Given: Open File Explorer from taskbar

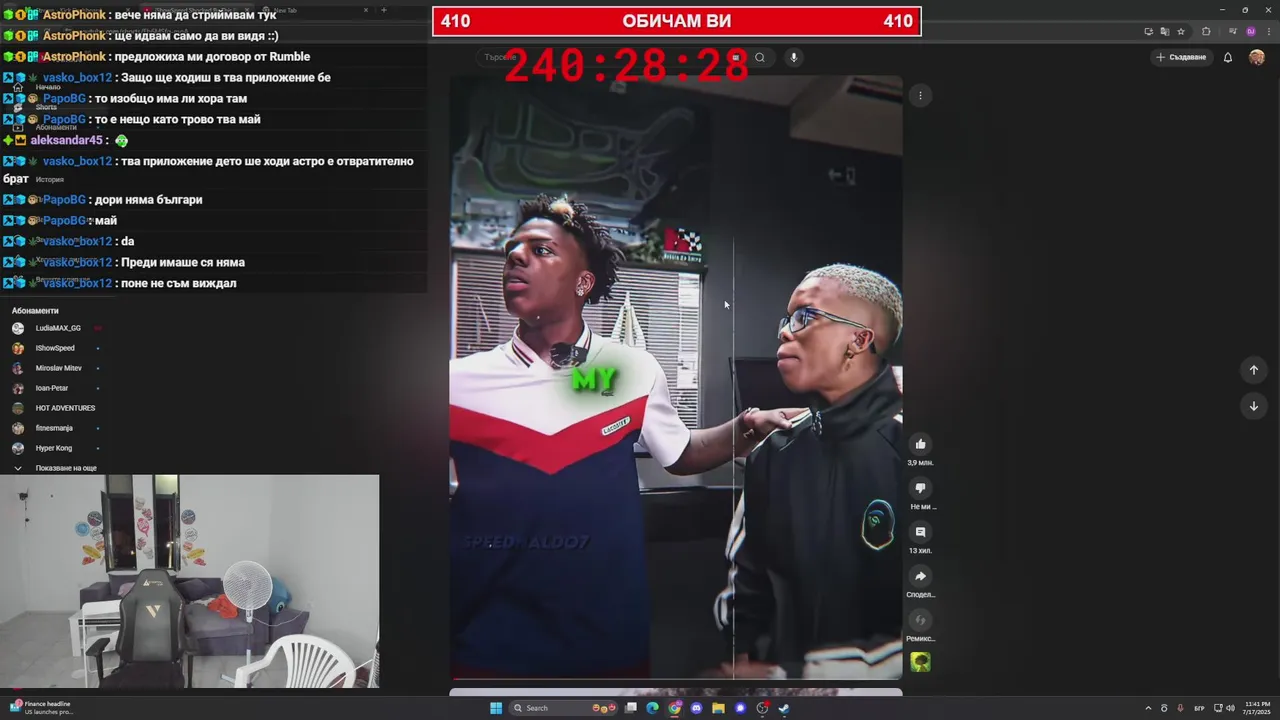Looking at the screenshot, I should (x=718, y=708).
